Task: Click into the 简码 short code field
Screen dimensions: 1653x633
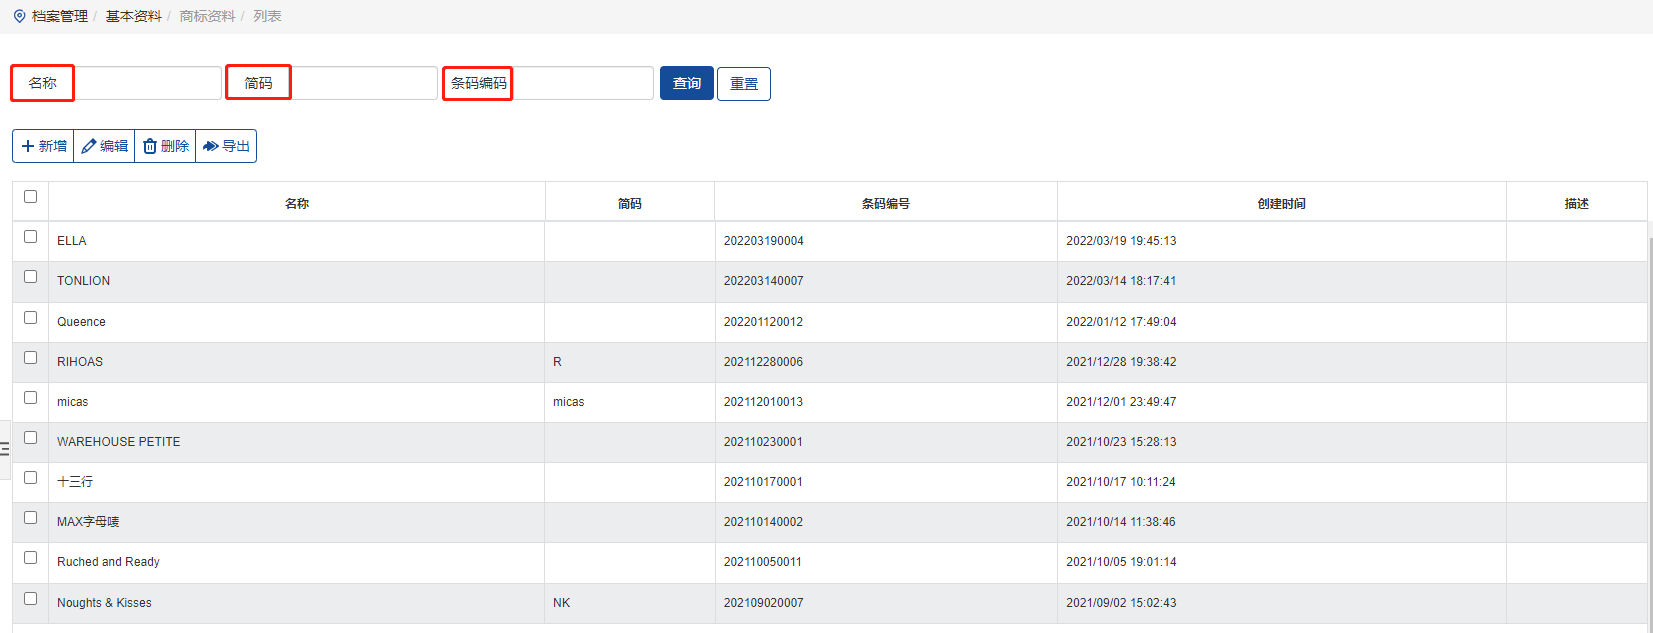Action: click(x=364, y=83)
